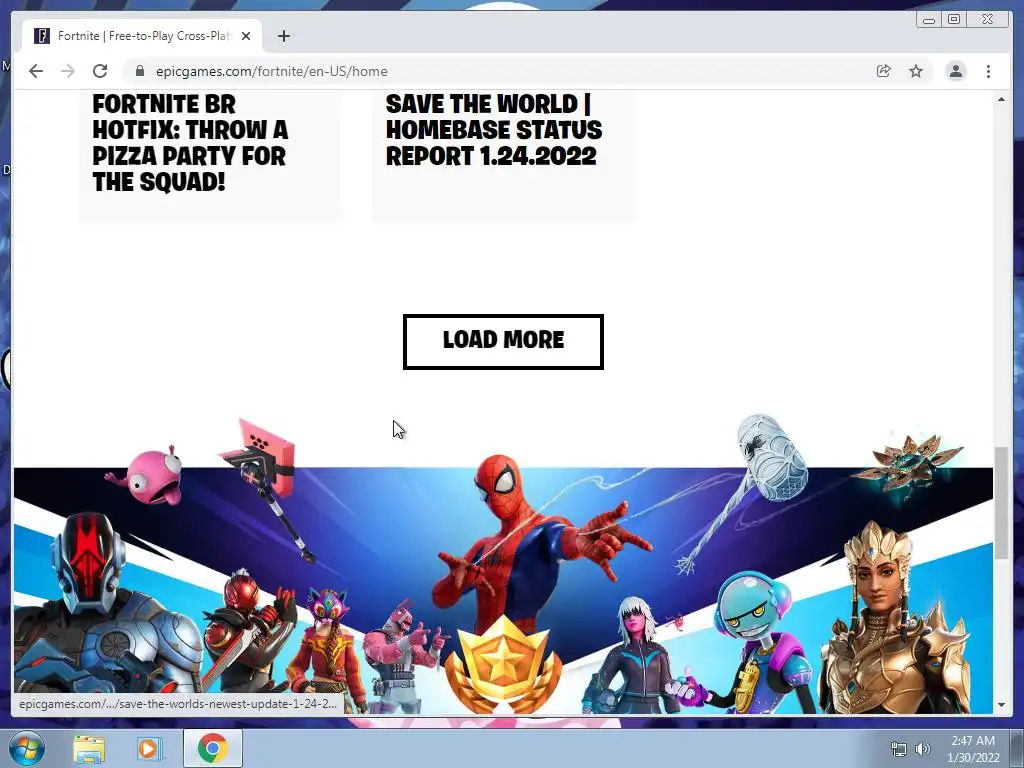Click the Show desktop strip
The image size is (1024, 768).
point(1017,748)
